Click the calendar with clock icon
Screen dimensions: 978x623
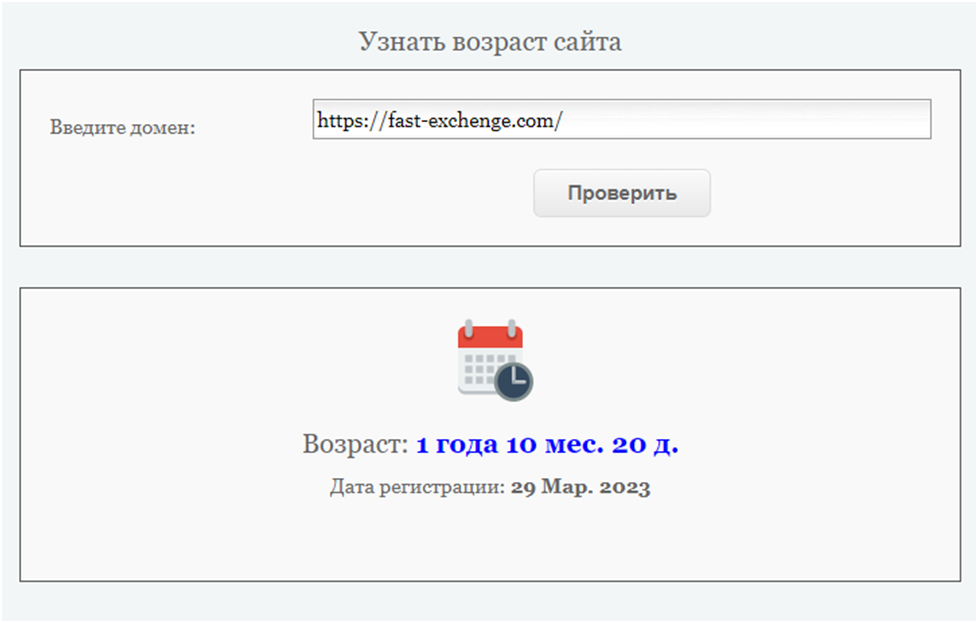495,360
